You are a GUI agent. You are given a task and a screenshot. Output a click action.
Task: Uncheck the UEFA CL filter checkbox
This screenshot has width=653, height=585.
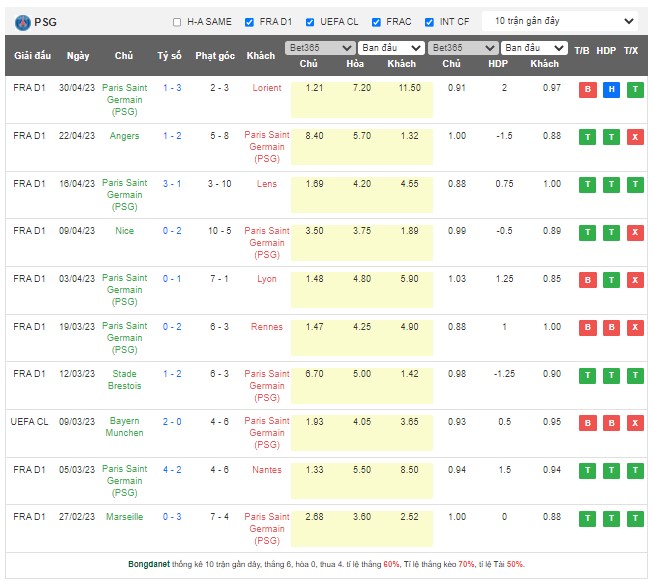[310, 22]
